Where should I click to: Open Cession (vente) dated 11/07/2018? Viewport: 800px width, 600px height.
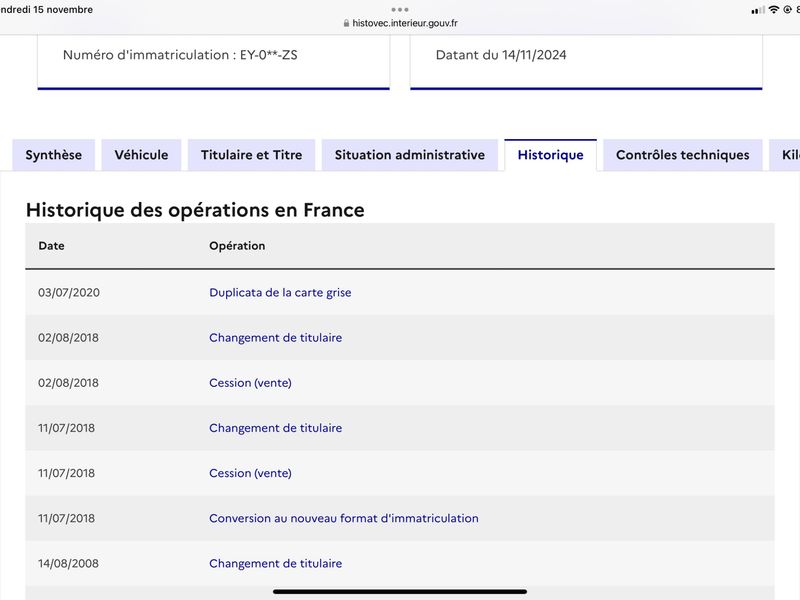(x=251, y=473)
